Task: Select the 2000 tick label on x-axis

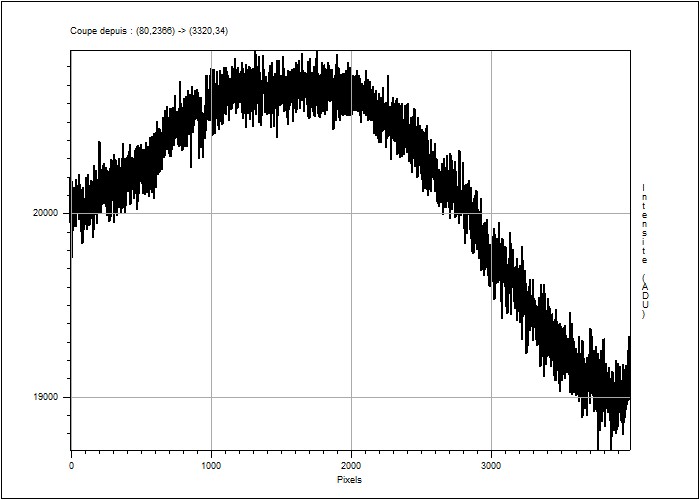Action: click(x=351, y=466)
